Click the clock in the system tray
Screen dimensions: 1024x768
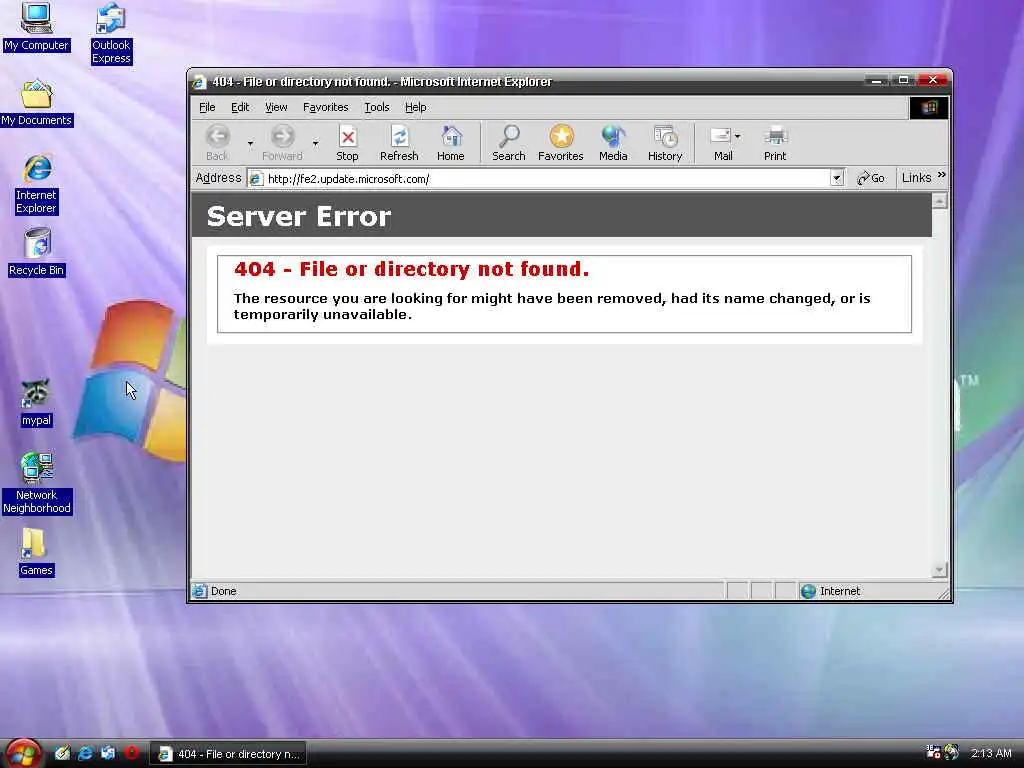coord(991,753)
